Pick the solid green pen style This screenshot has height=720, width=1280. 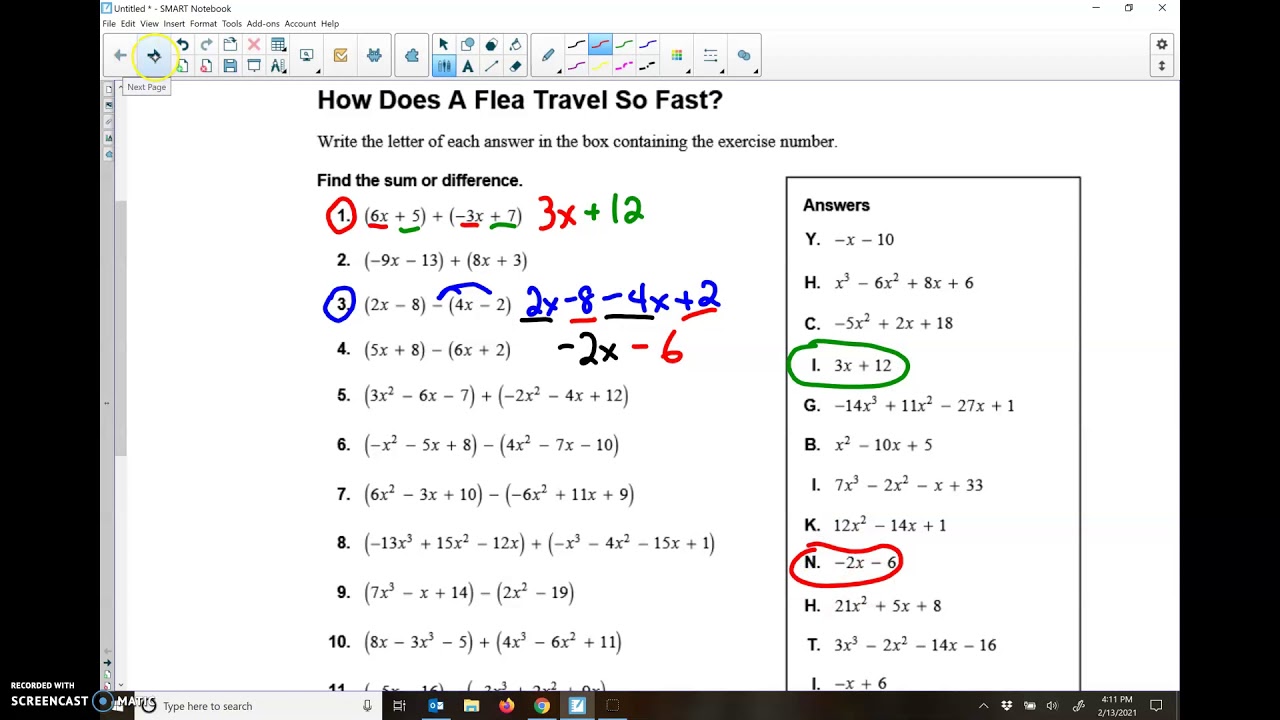tap(624, 44)
